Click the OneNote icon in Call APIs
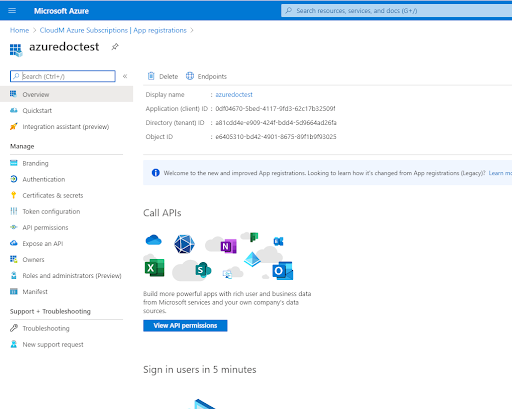The width and height of the screenshot is (512, 409). point(229,246)
